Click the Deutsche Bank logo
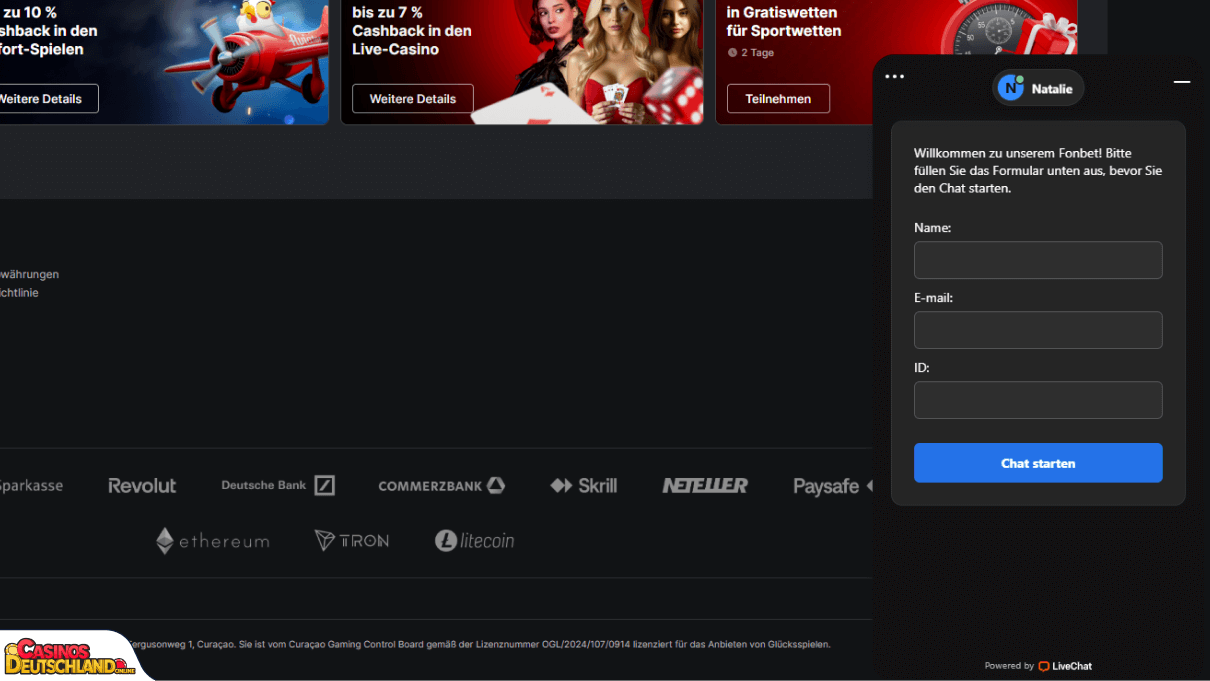Screen dimensions: 1210x681 click(x=278, y=485)
